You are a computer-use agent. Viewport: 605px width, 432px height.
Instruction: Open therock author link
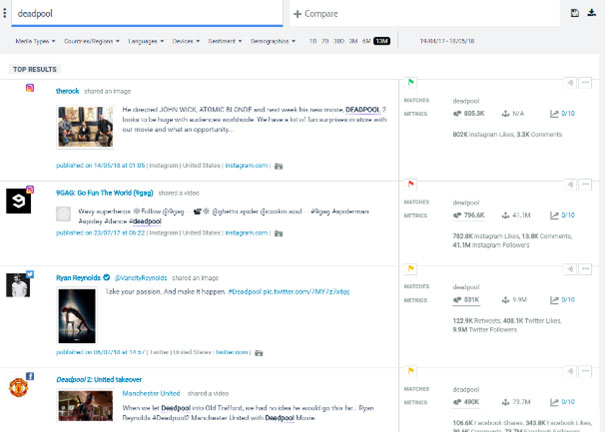point(68,91)
